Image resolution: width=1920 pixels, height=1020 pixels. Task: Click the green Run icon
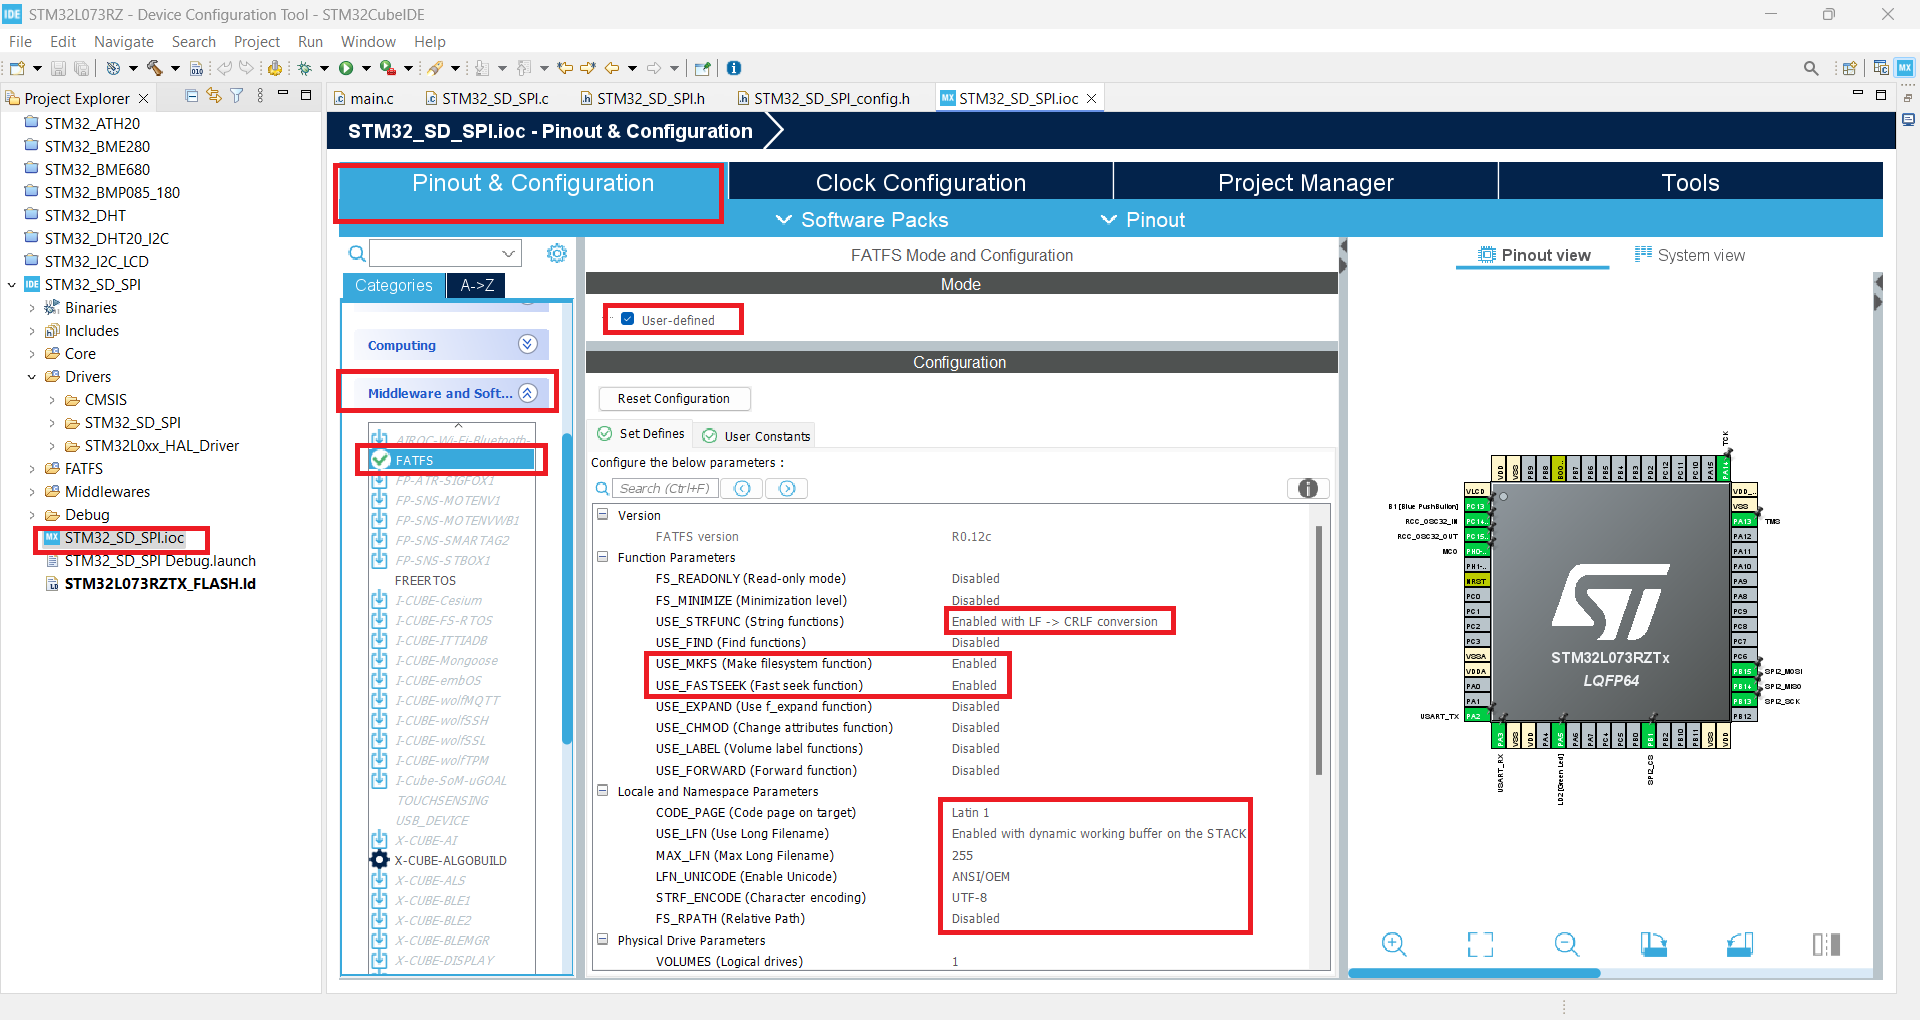point(346,68)
